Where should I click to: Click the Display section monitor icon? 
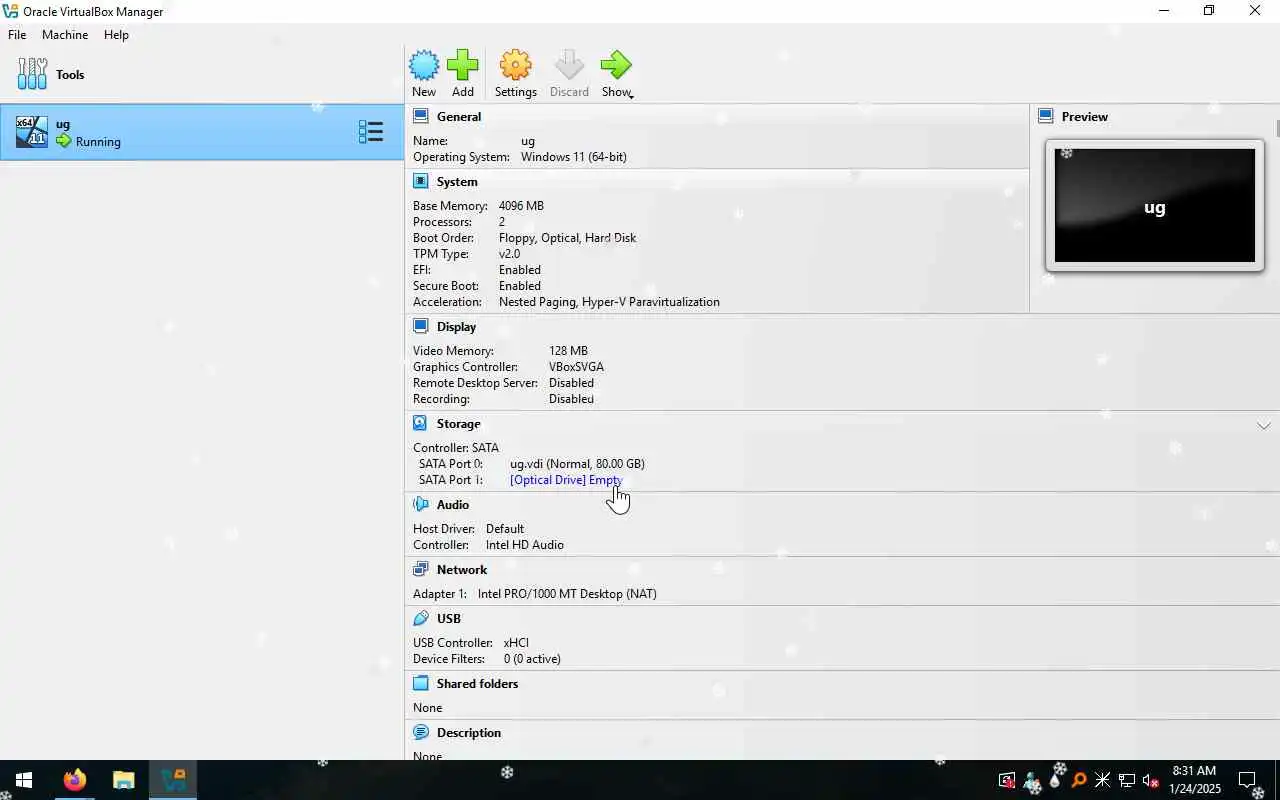(x=421, y=327)
